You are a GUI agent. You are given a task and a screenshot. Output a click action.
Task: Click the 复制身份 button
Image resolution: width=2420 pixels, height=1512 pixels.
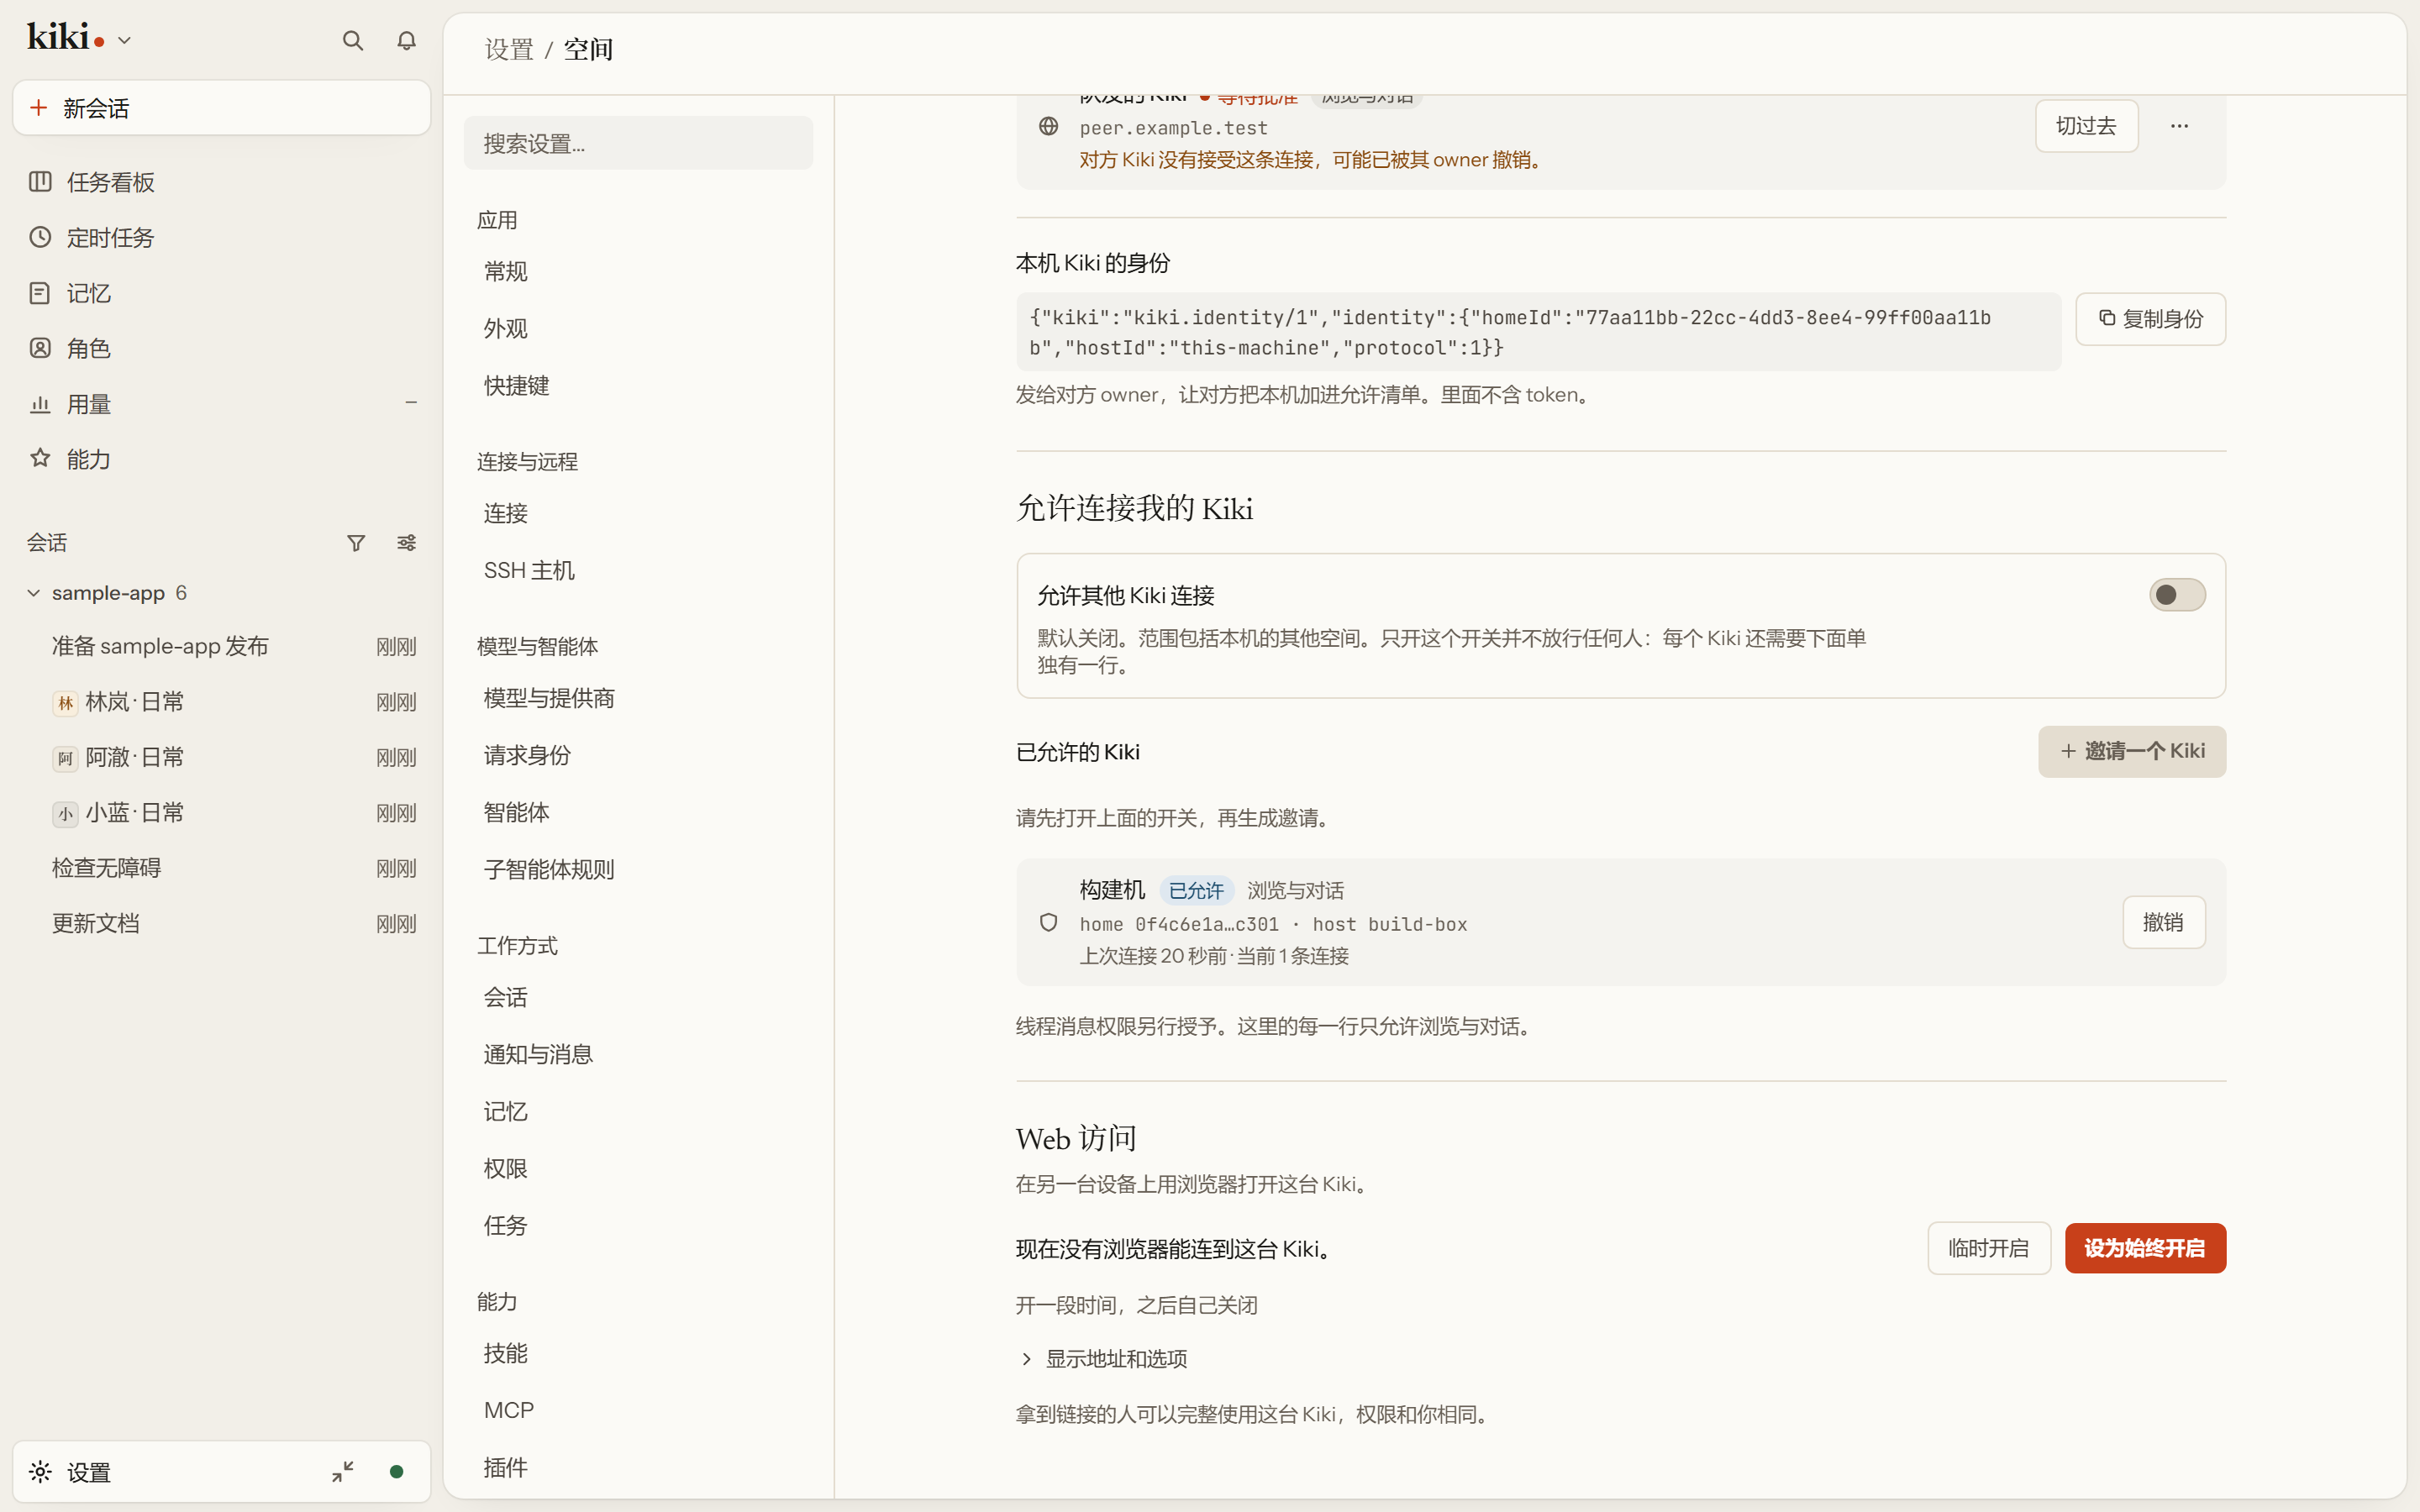pos(2150,319)
